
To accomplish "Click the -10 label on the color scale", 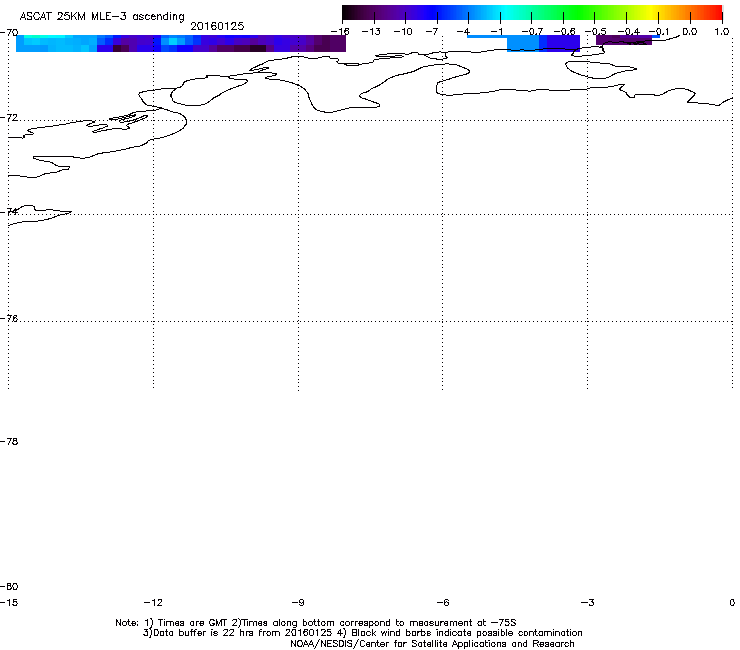I will point(403,31).
